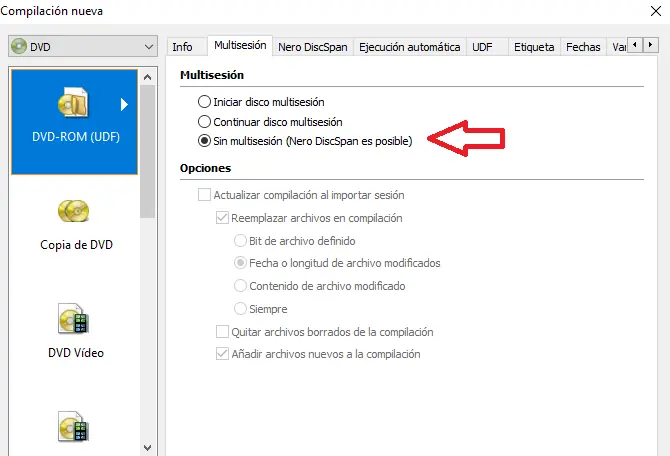Close the Compilación nueva dialog
The image size is (670, 456).
pos(656,11)
